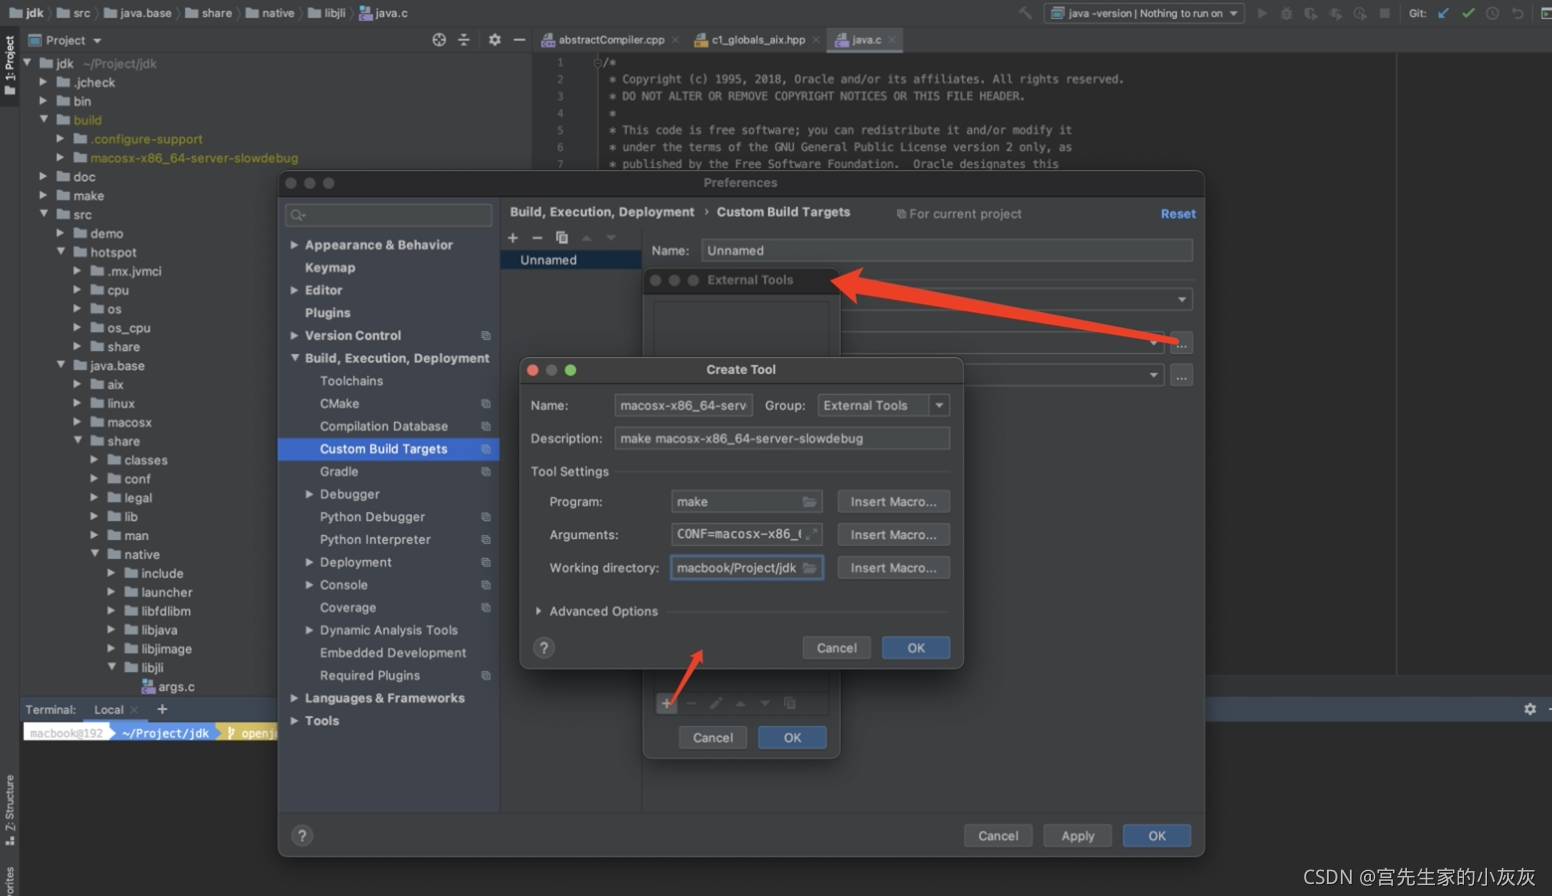The image size is (1552, 896).
Task: Add a new terminal session with the plus icon
Action: [x=162, y=709]
